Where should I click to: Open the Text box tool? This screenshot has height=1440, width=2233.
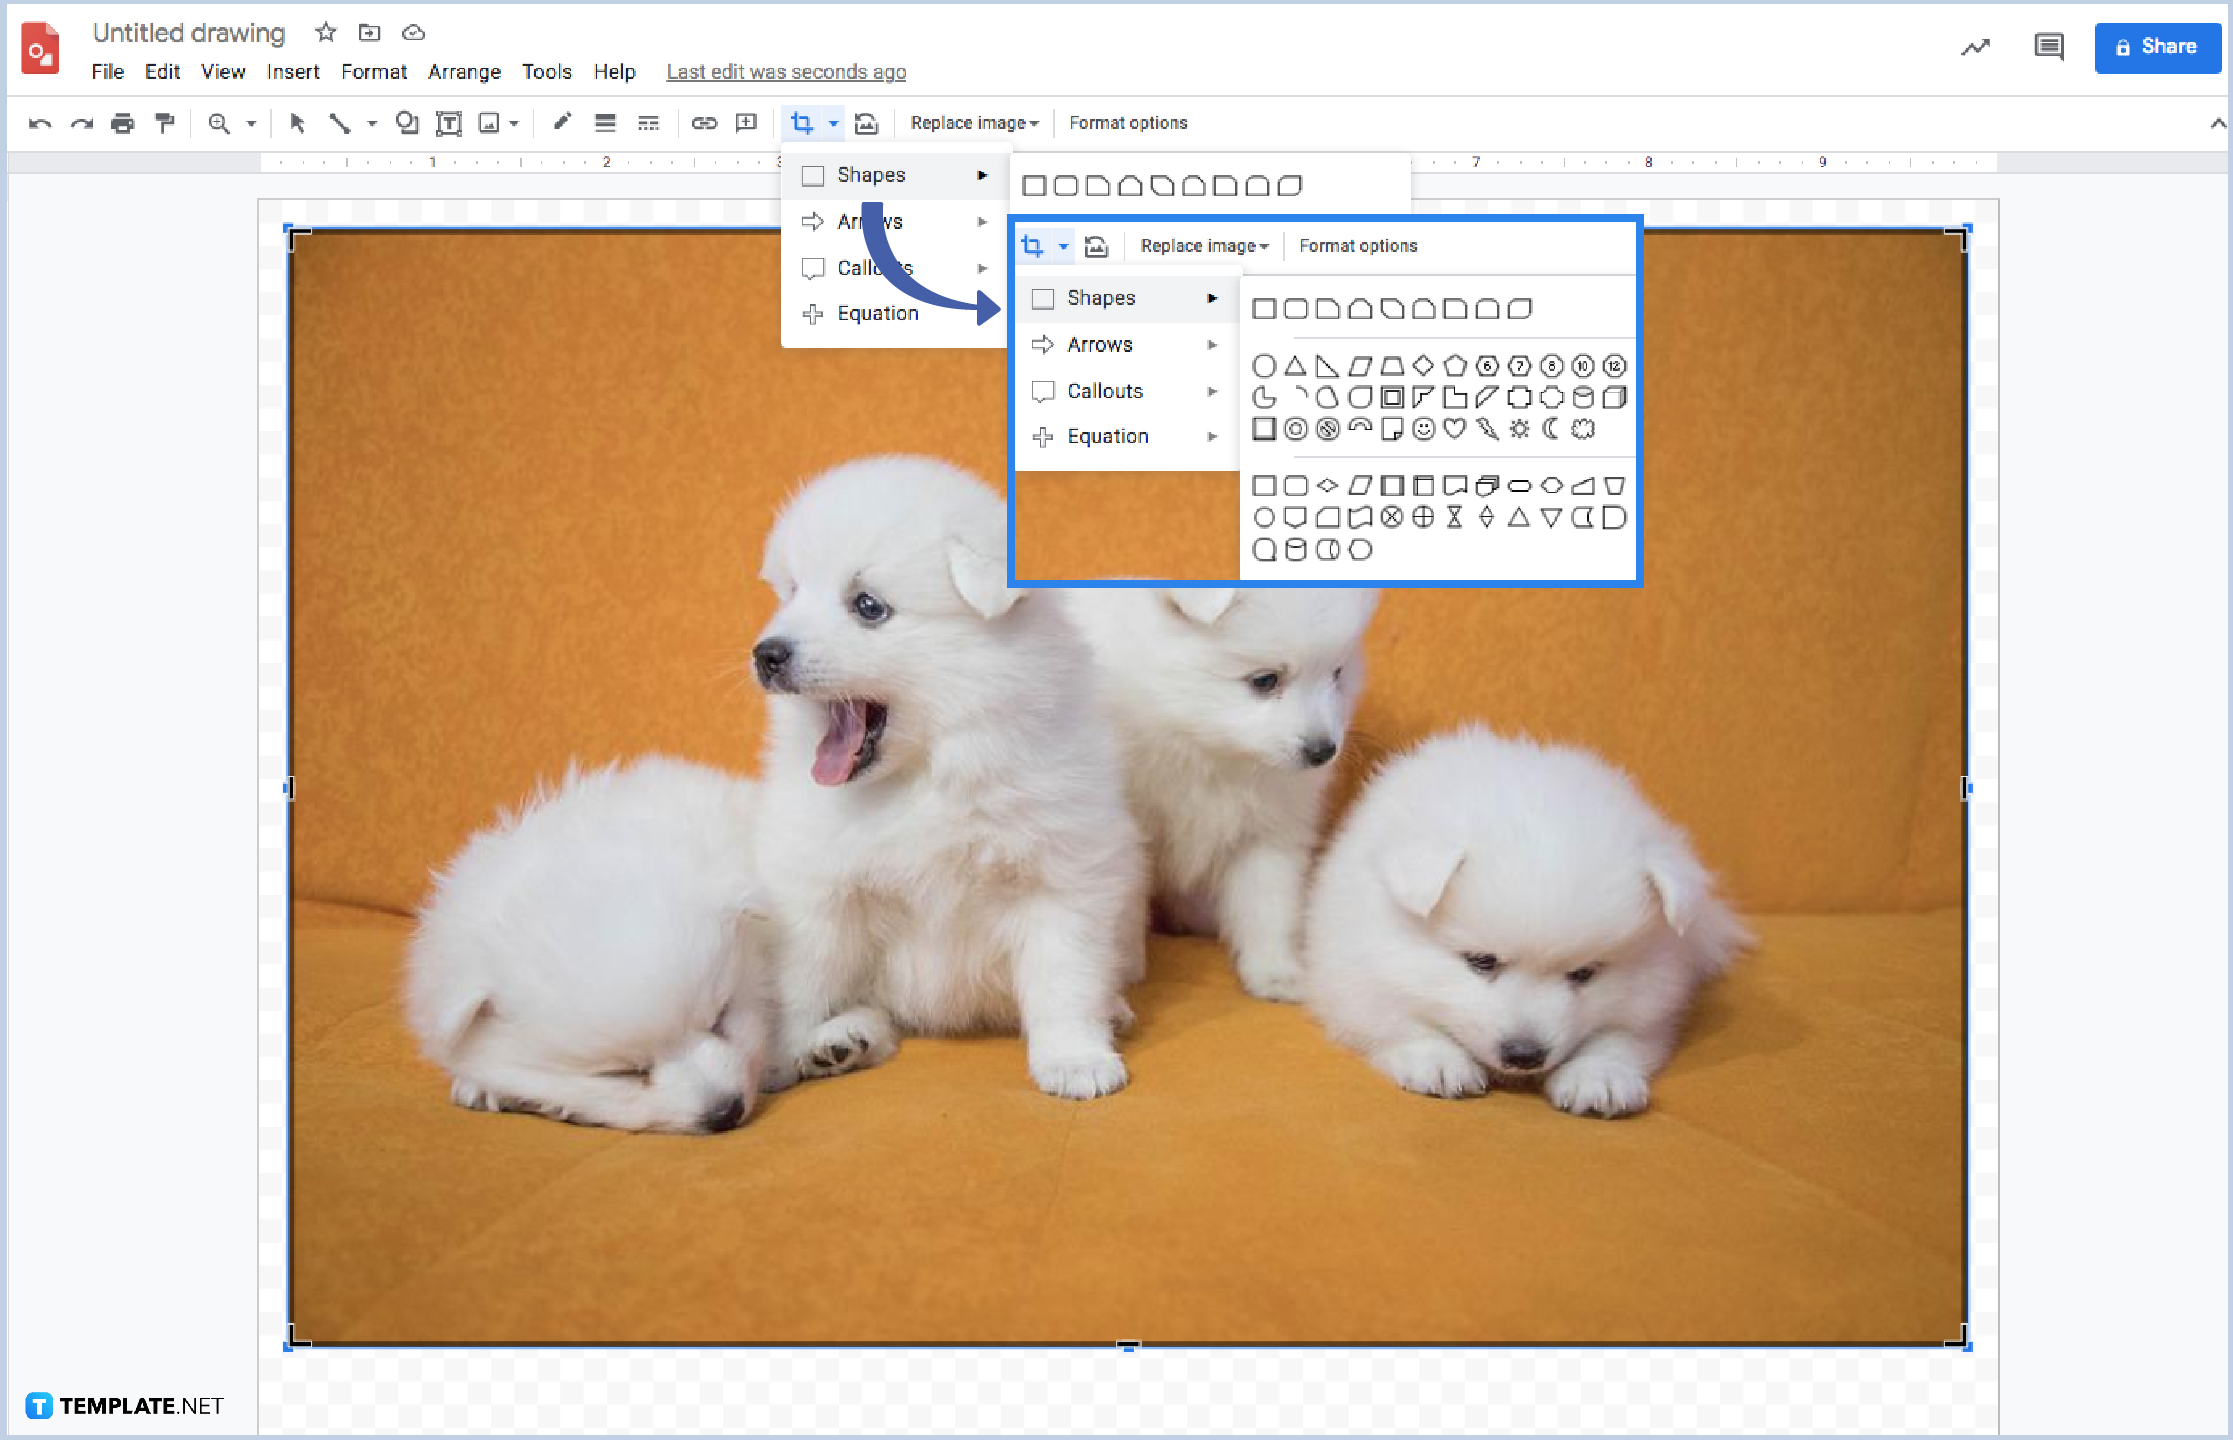449,122
